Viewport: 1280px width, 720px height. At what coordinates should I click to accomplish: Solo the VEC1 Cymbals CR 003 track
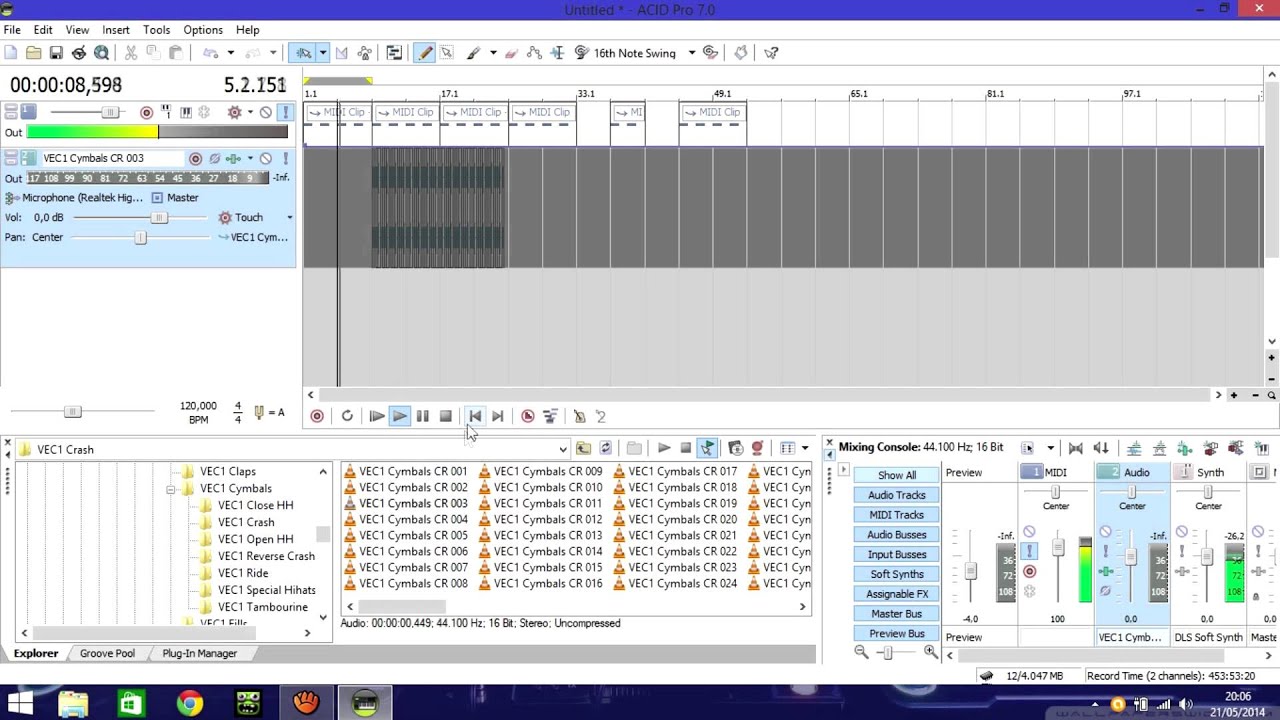click(x=285, y=158)
